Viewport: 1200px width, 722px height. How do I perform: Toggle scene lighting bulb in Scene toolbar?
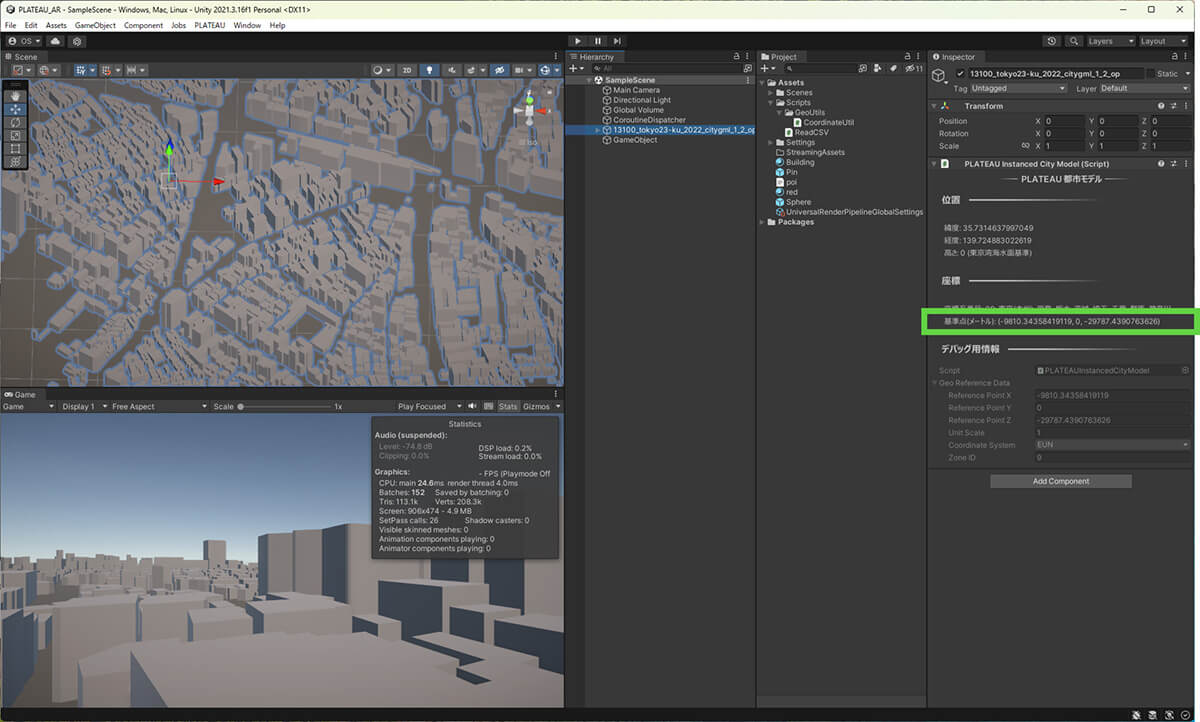pyautogui.click(x=430, y=70)
